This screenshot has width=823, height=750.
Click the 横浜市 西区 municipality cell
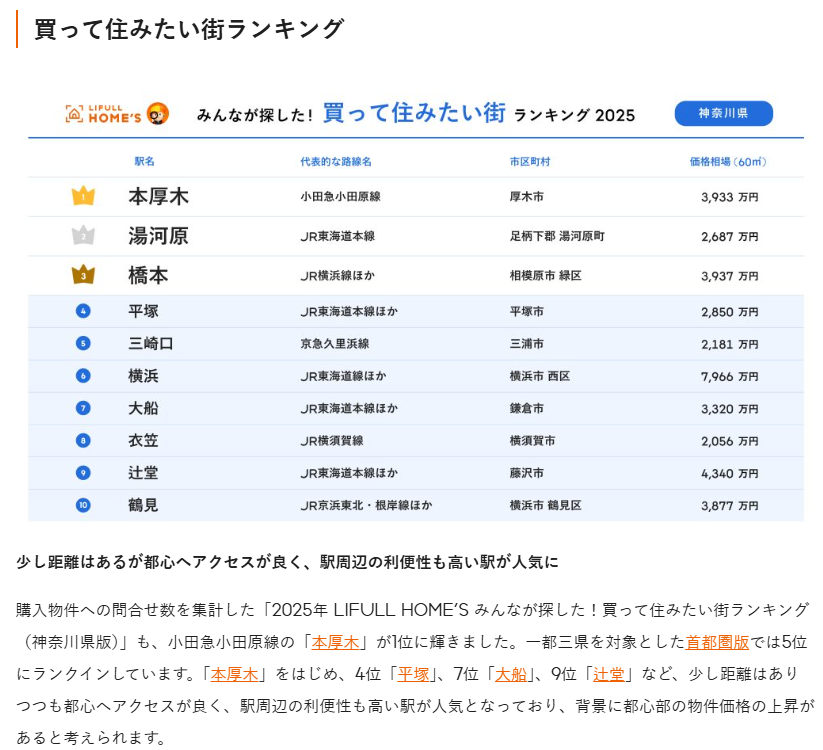tap(540, 376)
